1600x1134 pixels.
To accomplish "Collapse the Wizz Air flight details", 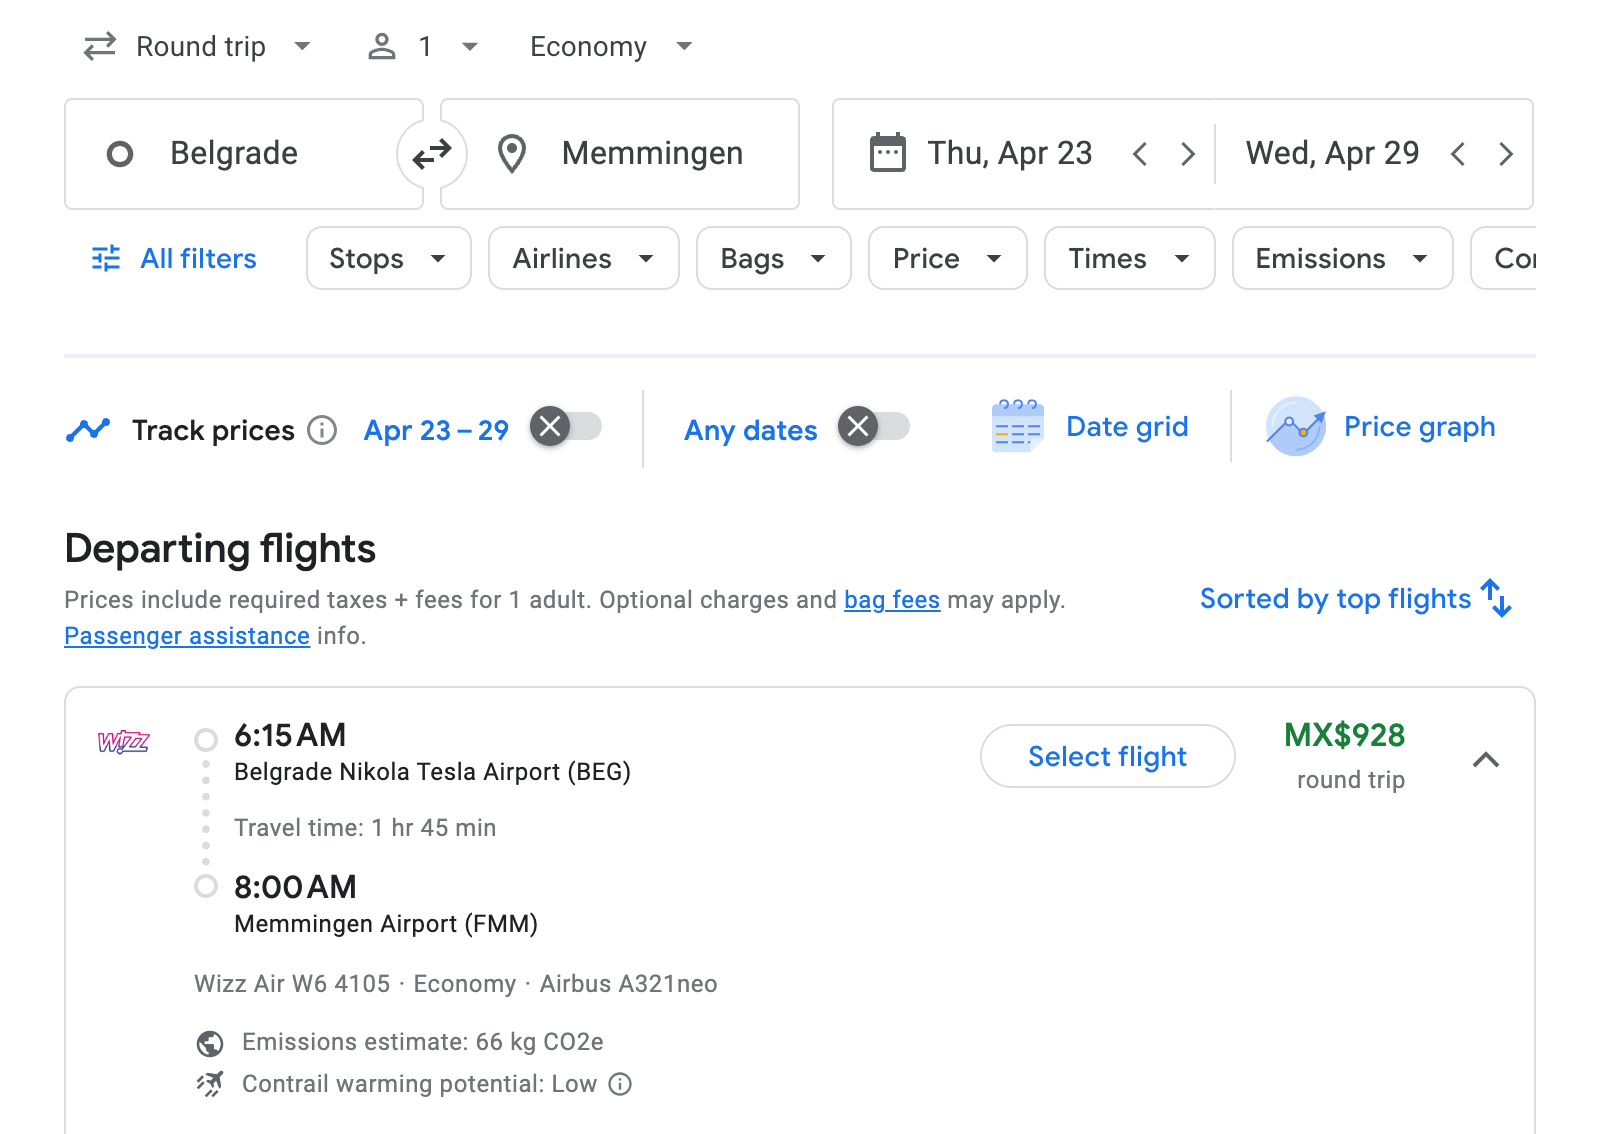I will click(1487, 760).
